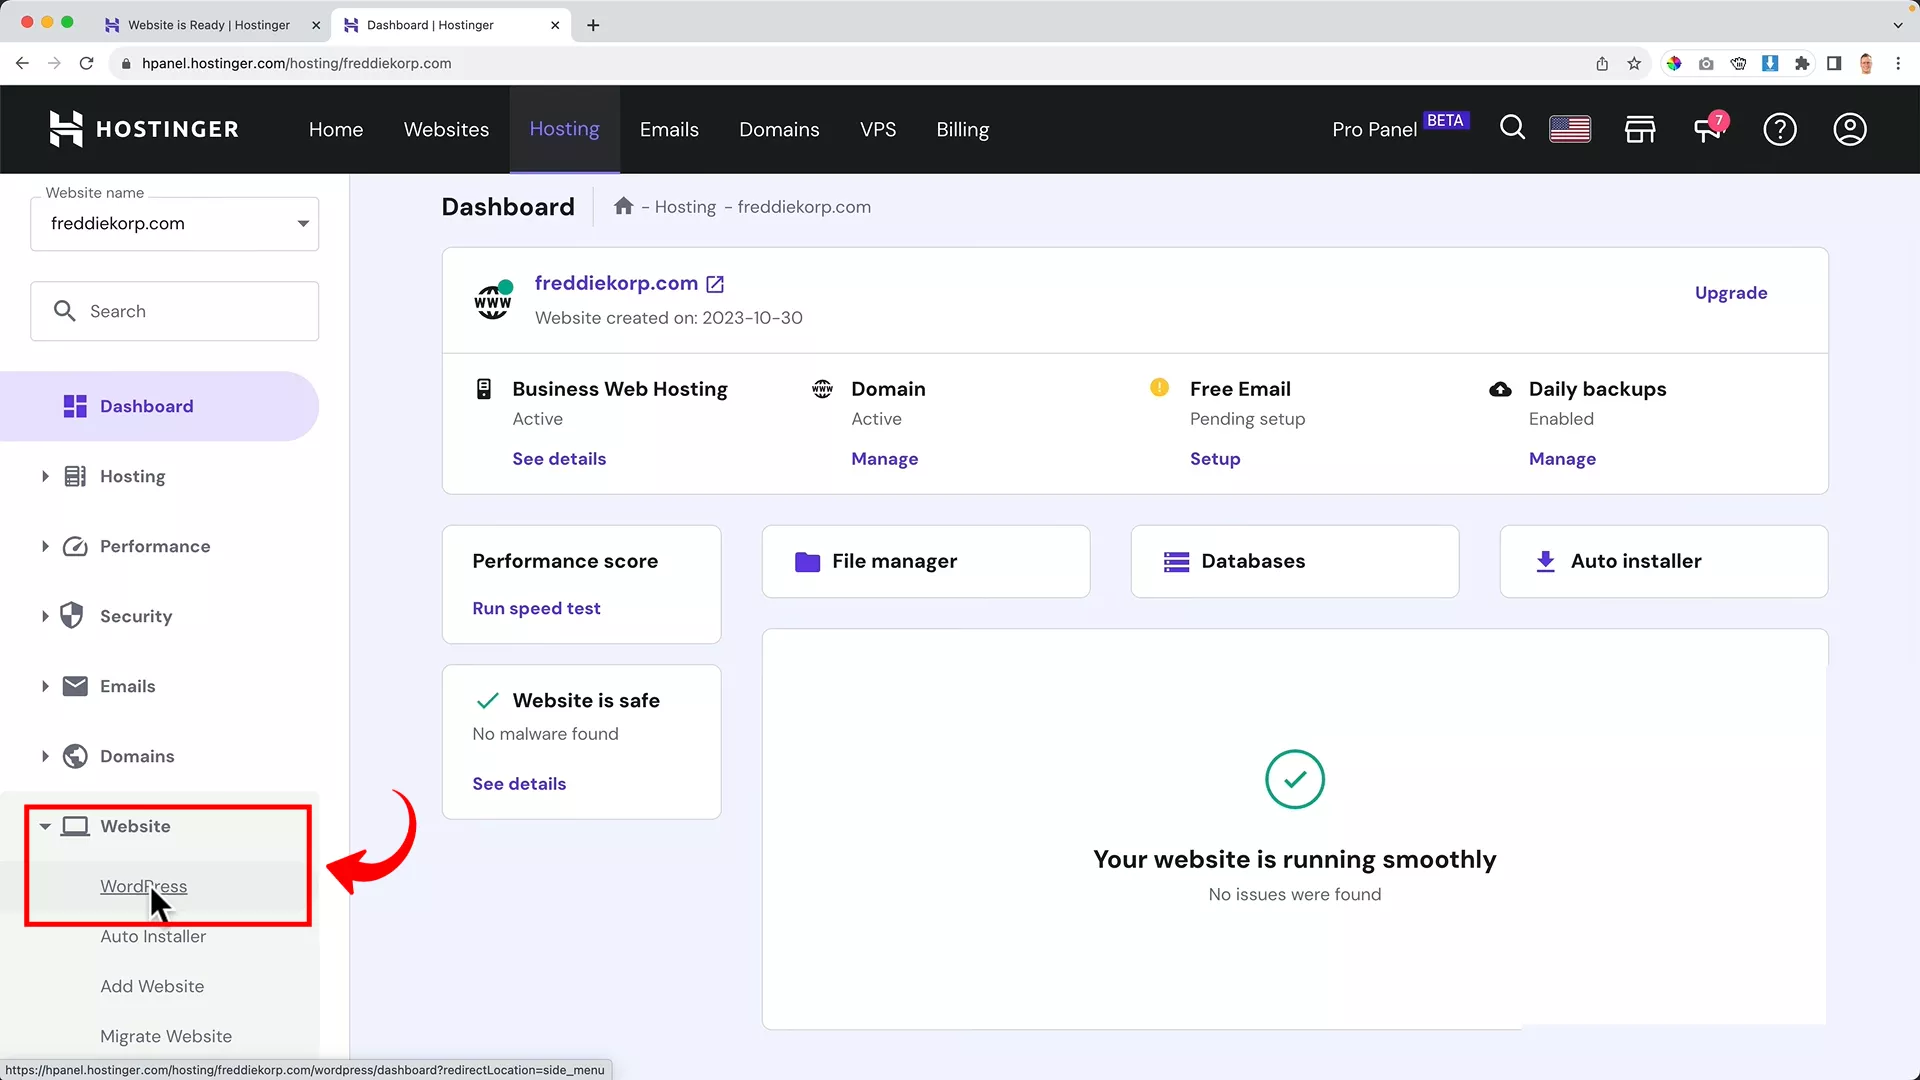Select WordPress under the Website section
This screenshot has width=1920, height=1080.
(143, 886)
